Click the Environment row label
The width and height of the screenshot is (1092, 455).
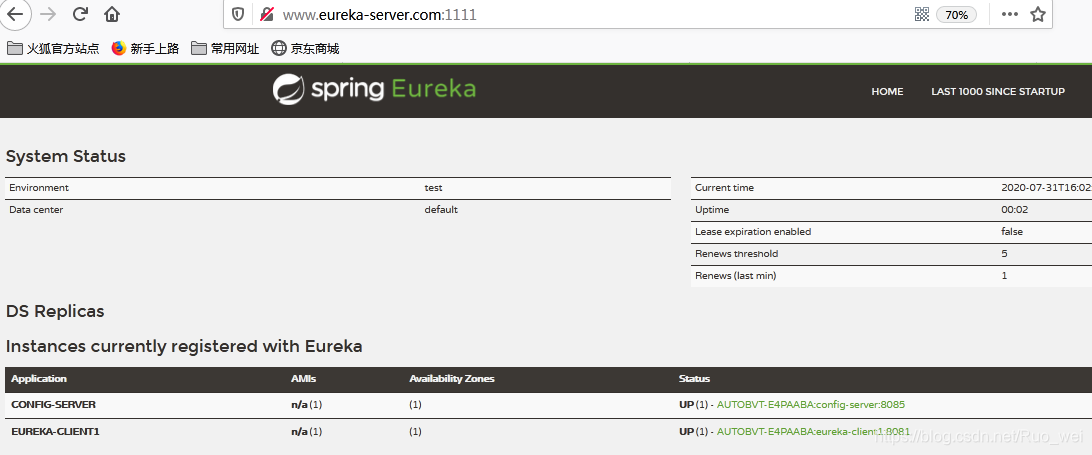coord(39,187)
